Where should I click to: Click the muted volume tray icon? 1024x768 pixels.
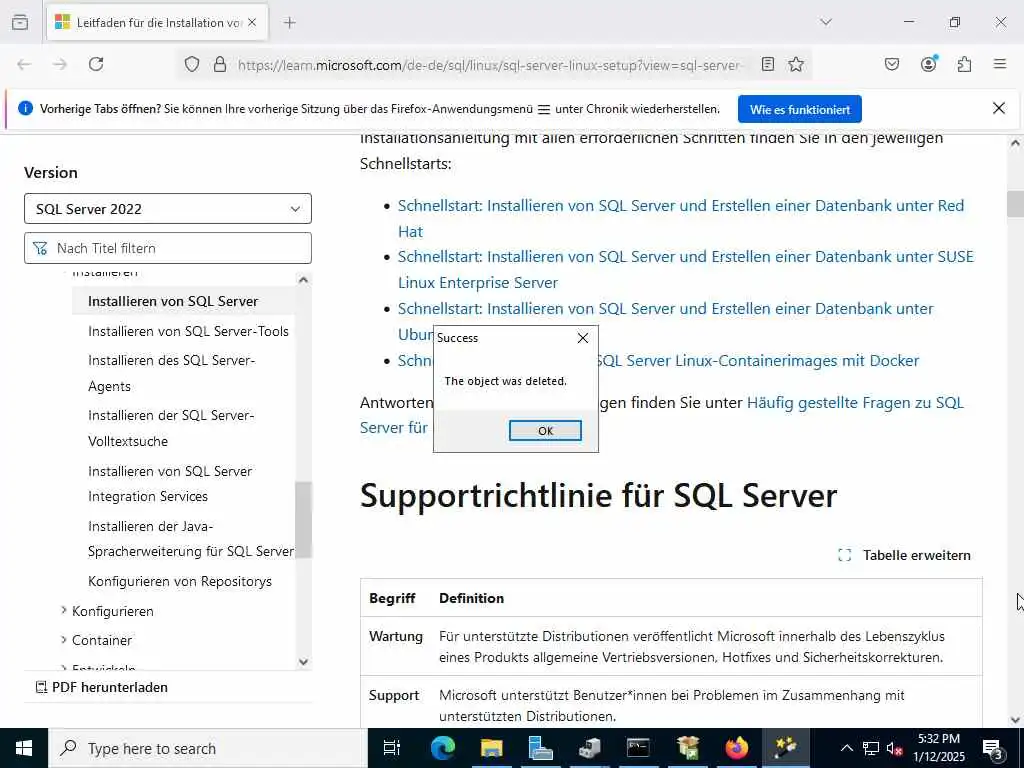coord(895,748)
